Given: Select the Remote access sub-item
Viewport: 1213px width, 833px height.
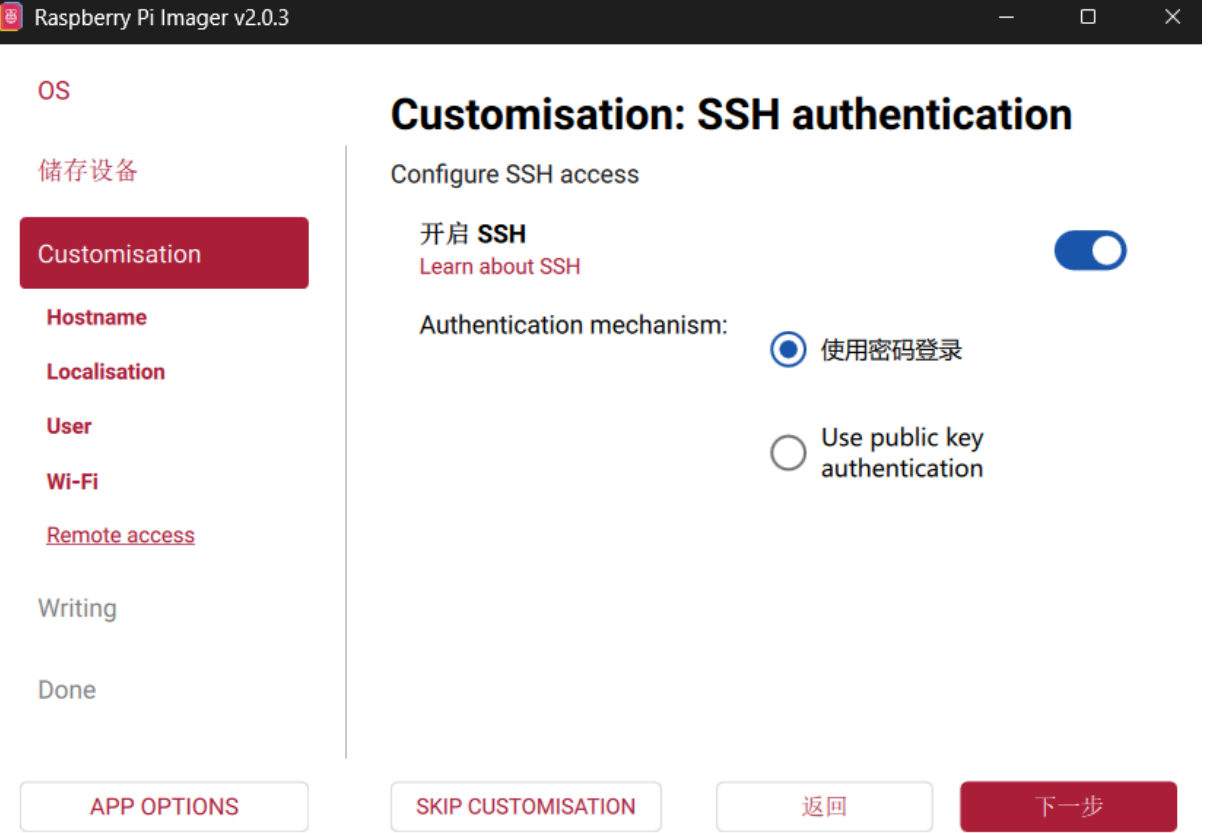Looking at the screenshot, I should coord(121,535).
